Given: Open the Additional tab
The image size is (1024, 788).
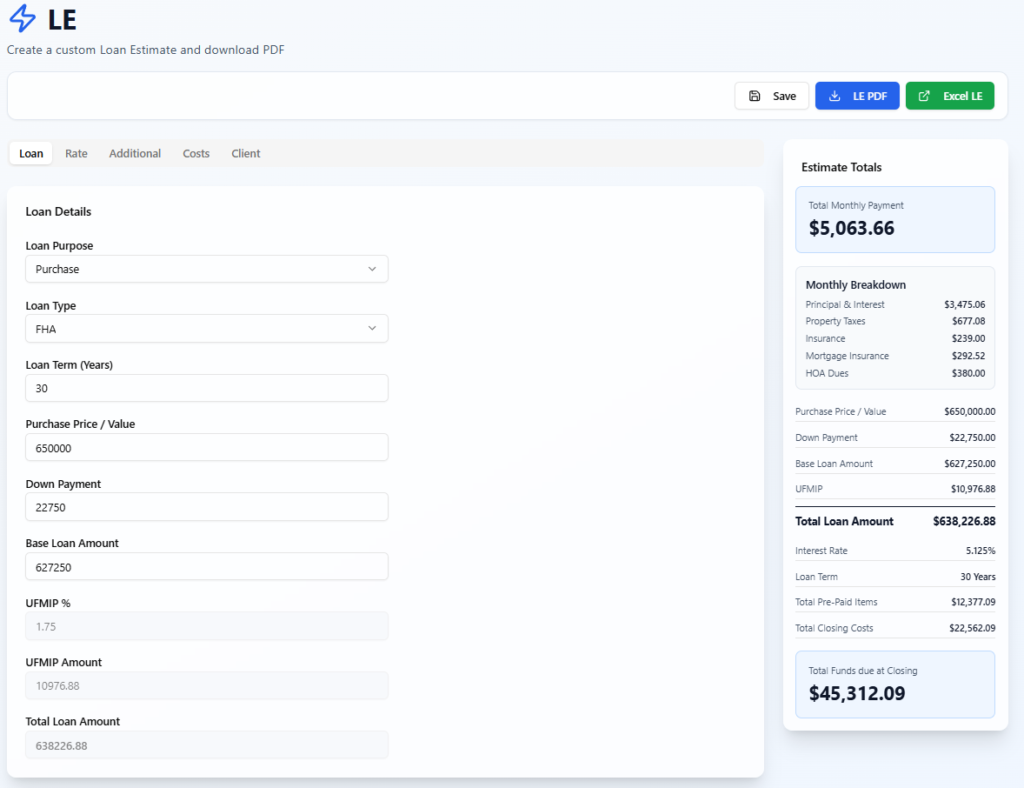Looking at the screenshot, I should [x=135, y=153].
